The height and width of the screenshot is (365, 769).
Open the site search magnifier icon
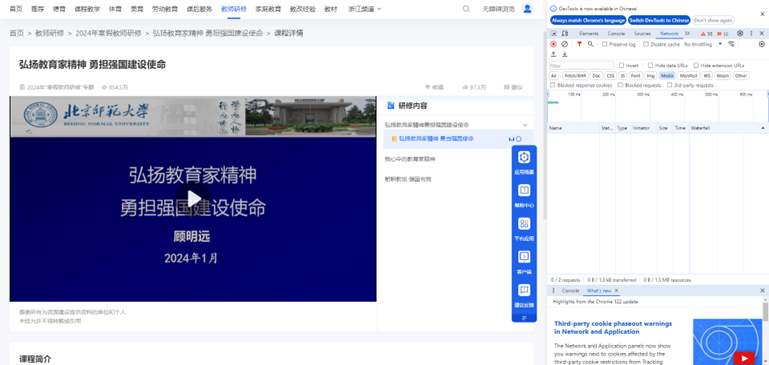466,9
